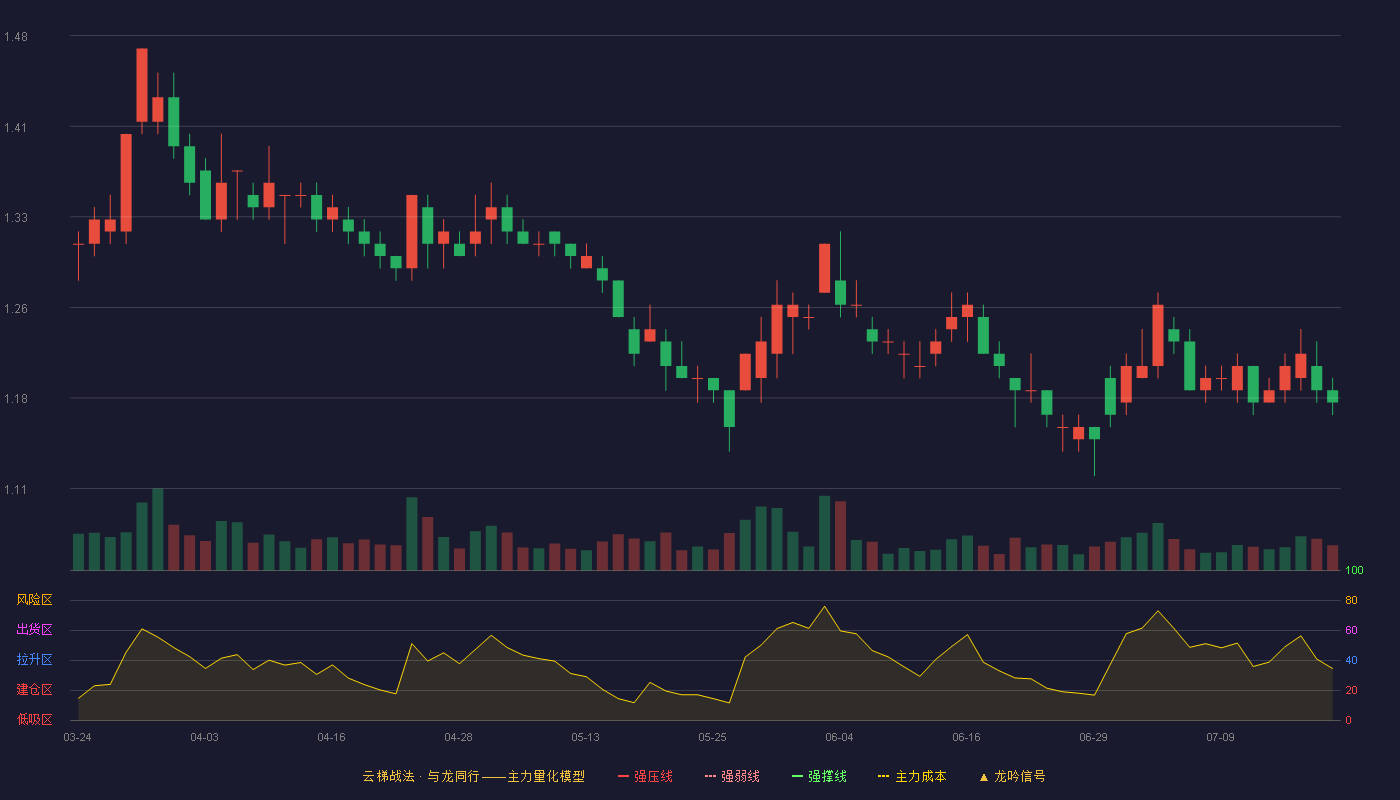Viewport: 1400px width, 800px height.
Task: Select the 风险区 zone label
Action: 35,600
